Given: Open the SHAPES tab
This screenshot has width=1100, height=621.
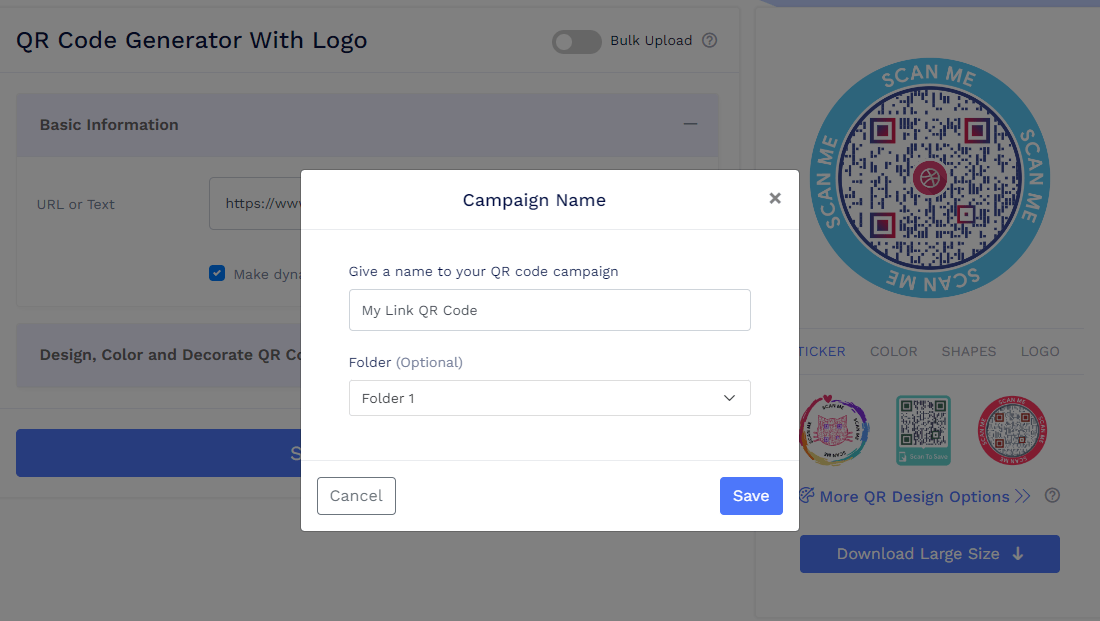Looking at the screenshot, I should pos(968,351).
